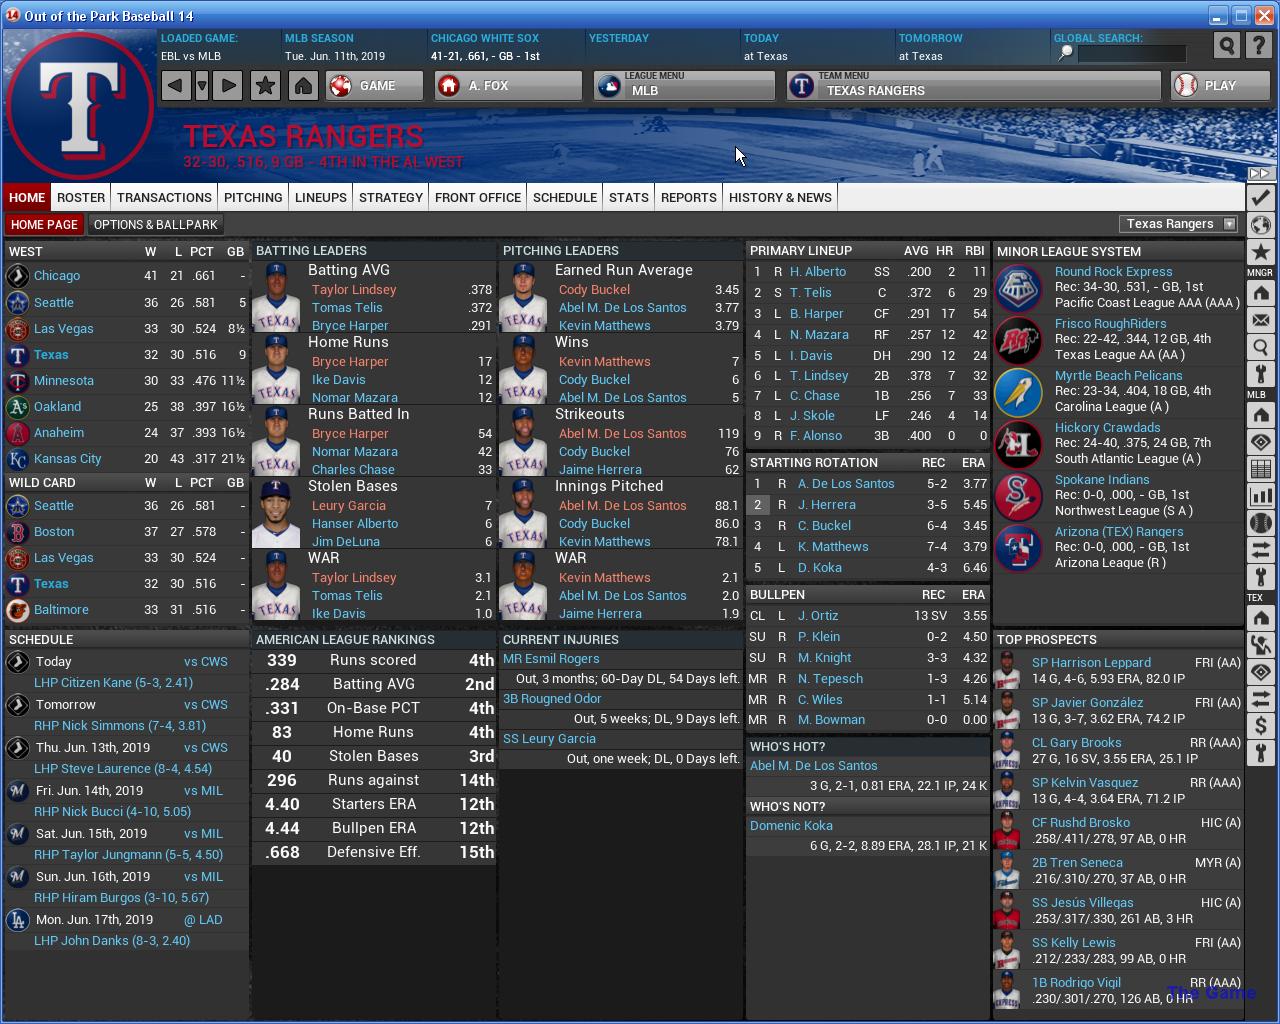The image size is (1280, 1024).
Task: Click the home icon in top toolbar
Action: pyautogui.click(x=303, y=85)
